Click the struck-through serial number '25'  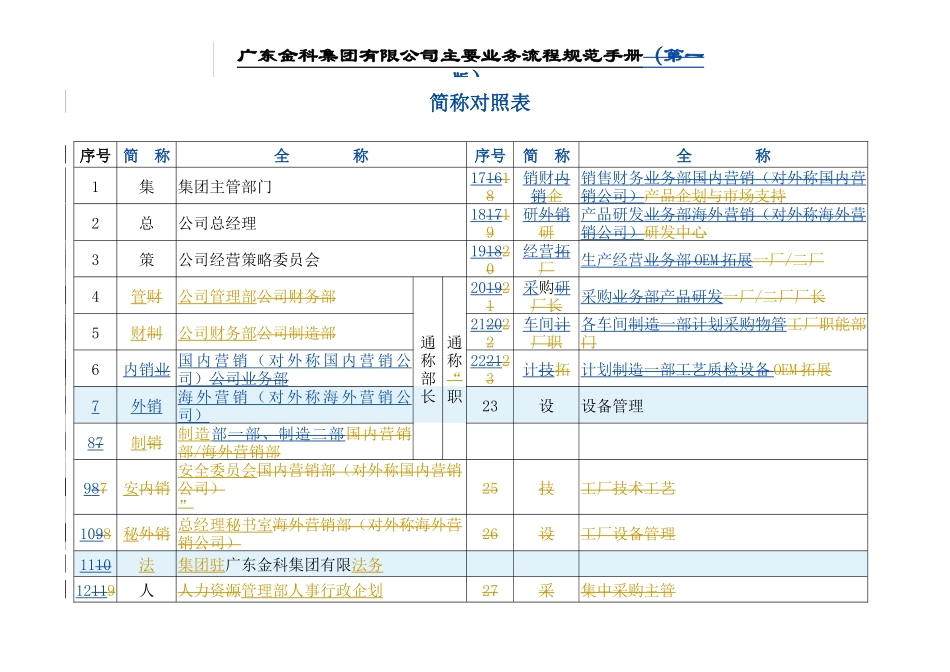pyautogui.click(x=490, y=488)
